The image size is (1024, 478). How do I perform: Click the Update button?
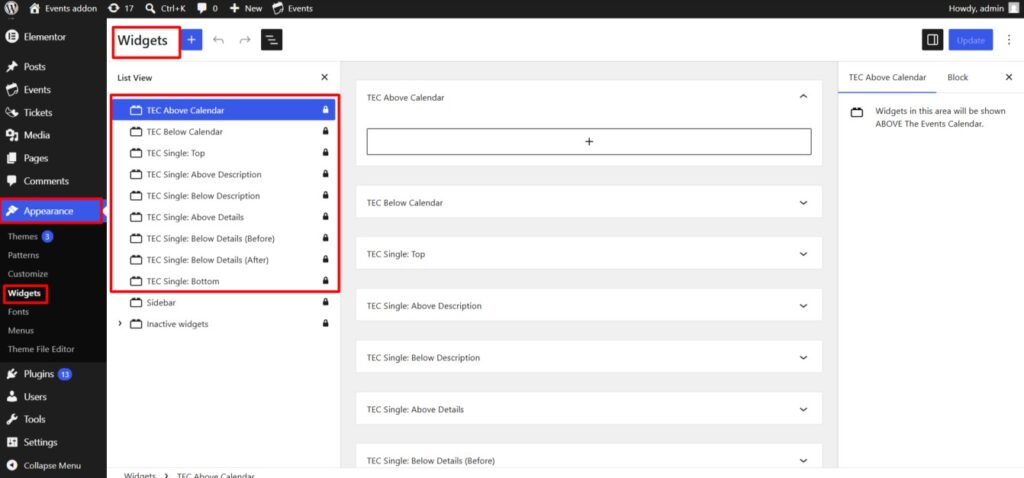coord(970,40)
